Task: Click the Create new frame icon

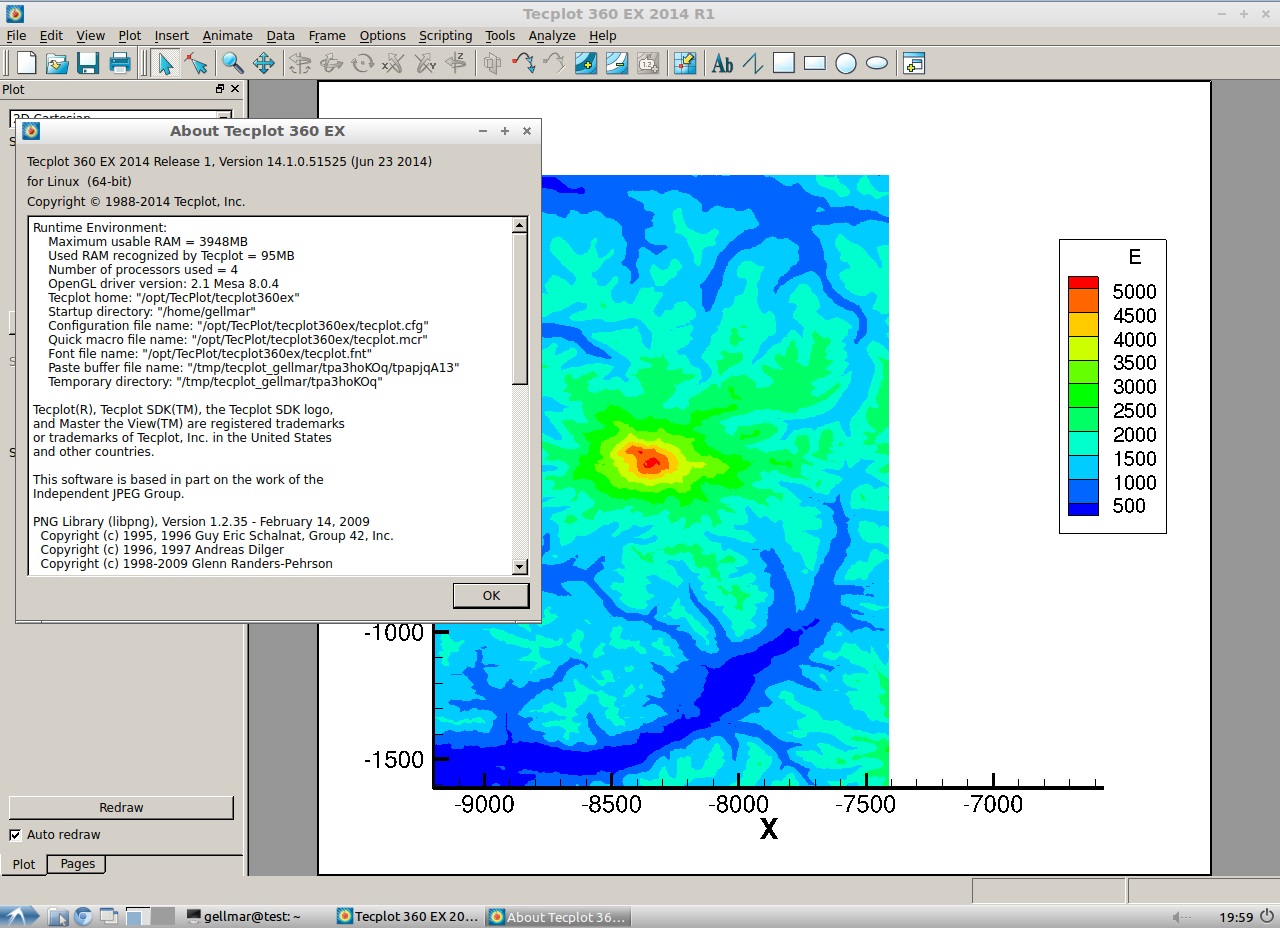Action: (913, 63)
